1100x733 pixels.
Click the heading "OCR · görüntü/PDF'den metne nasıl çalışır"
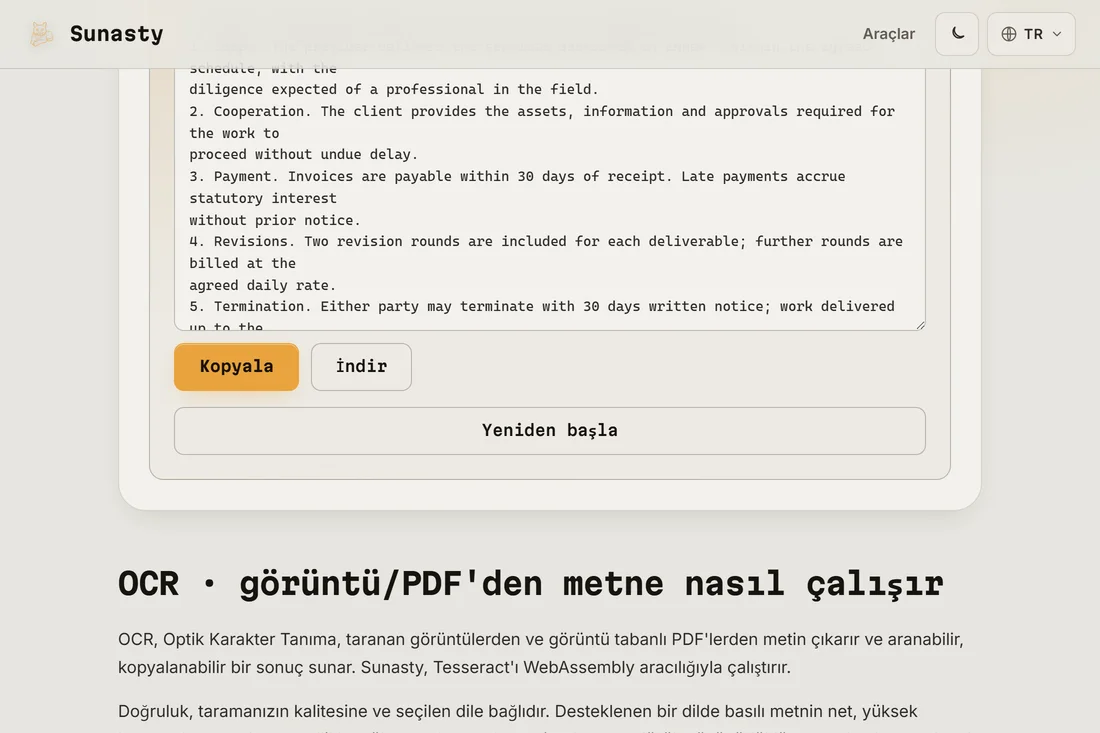[530, 584]
